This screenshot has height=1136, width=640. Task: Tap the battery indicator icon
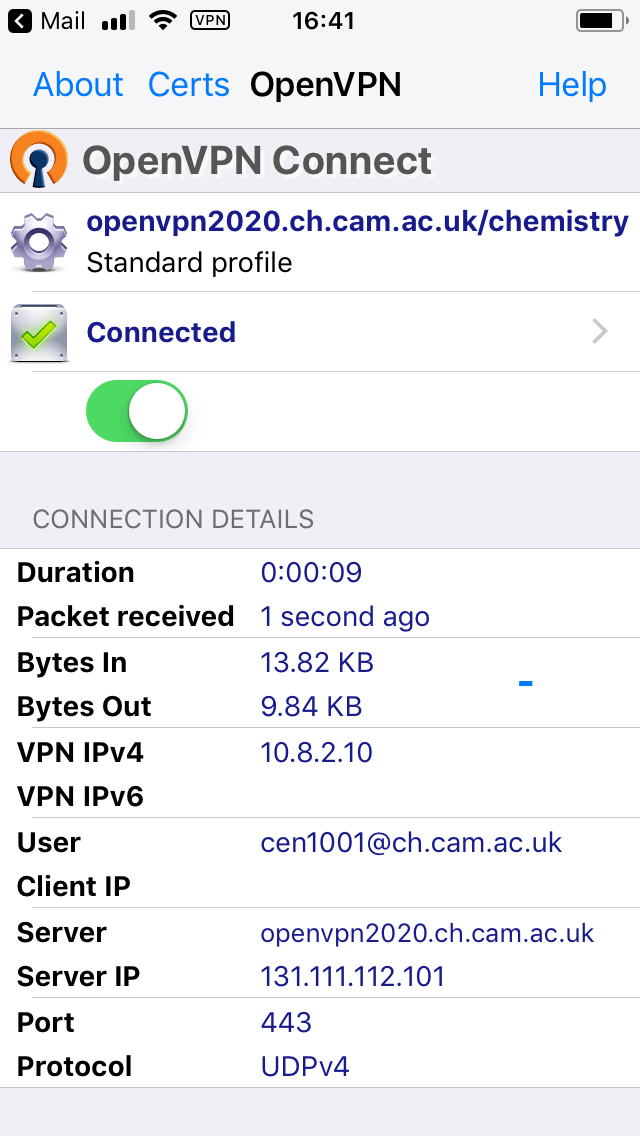599,18
